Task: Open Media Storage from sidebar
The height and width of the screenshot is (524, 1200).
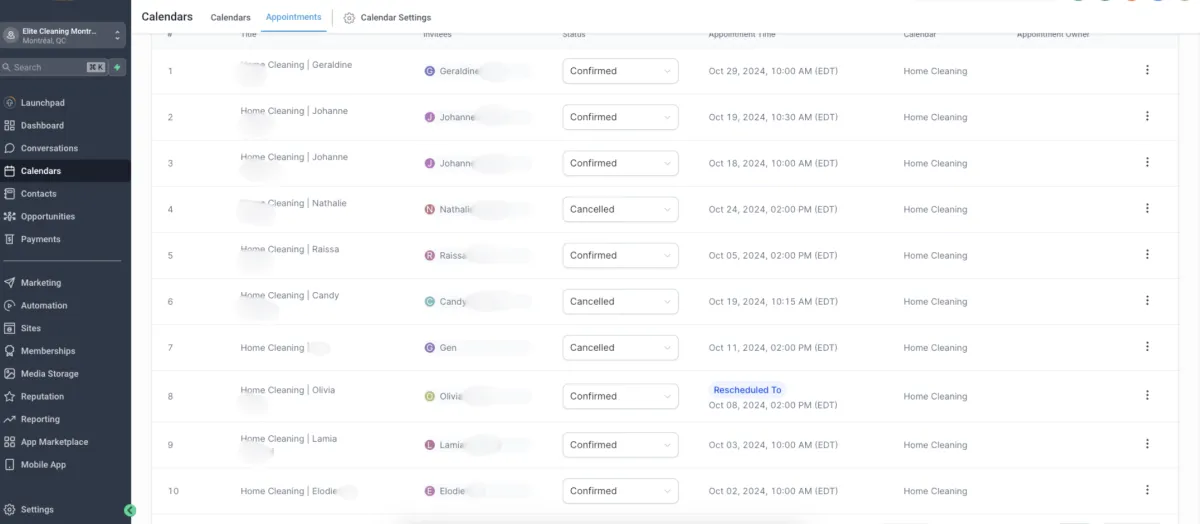Action: click(x=49, y=374)
